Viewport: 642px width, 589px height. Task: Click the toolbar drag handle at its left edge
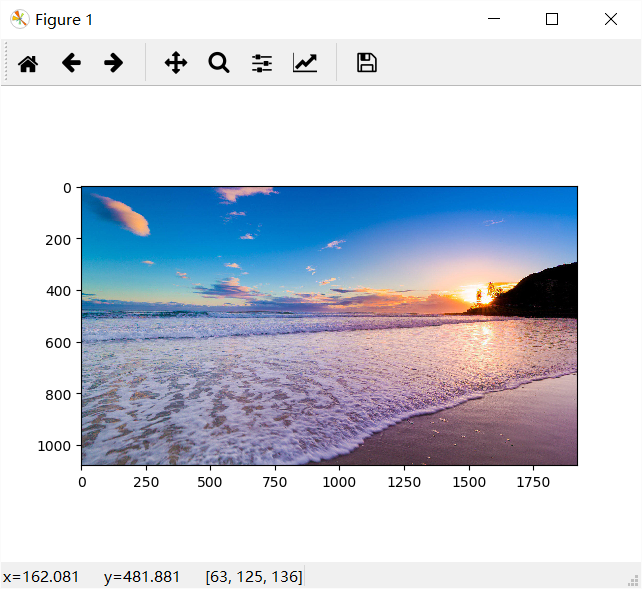coord(6,62)
